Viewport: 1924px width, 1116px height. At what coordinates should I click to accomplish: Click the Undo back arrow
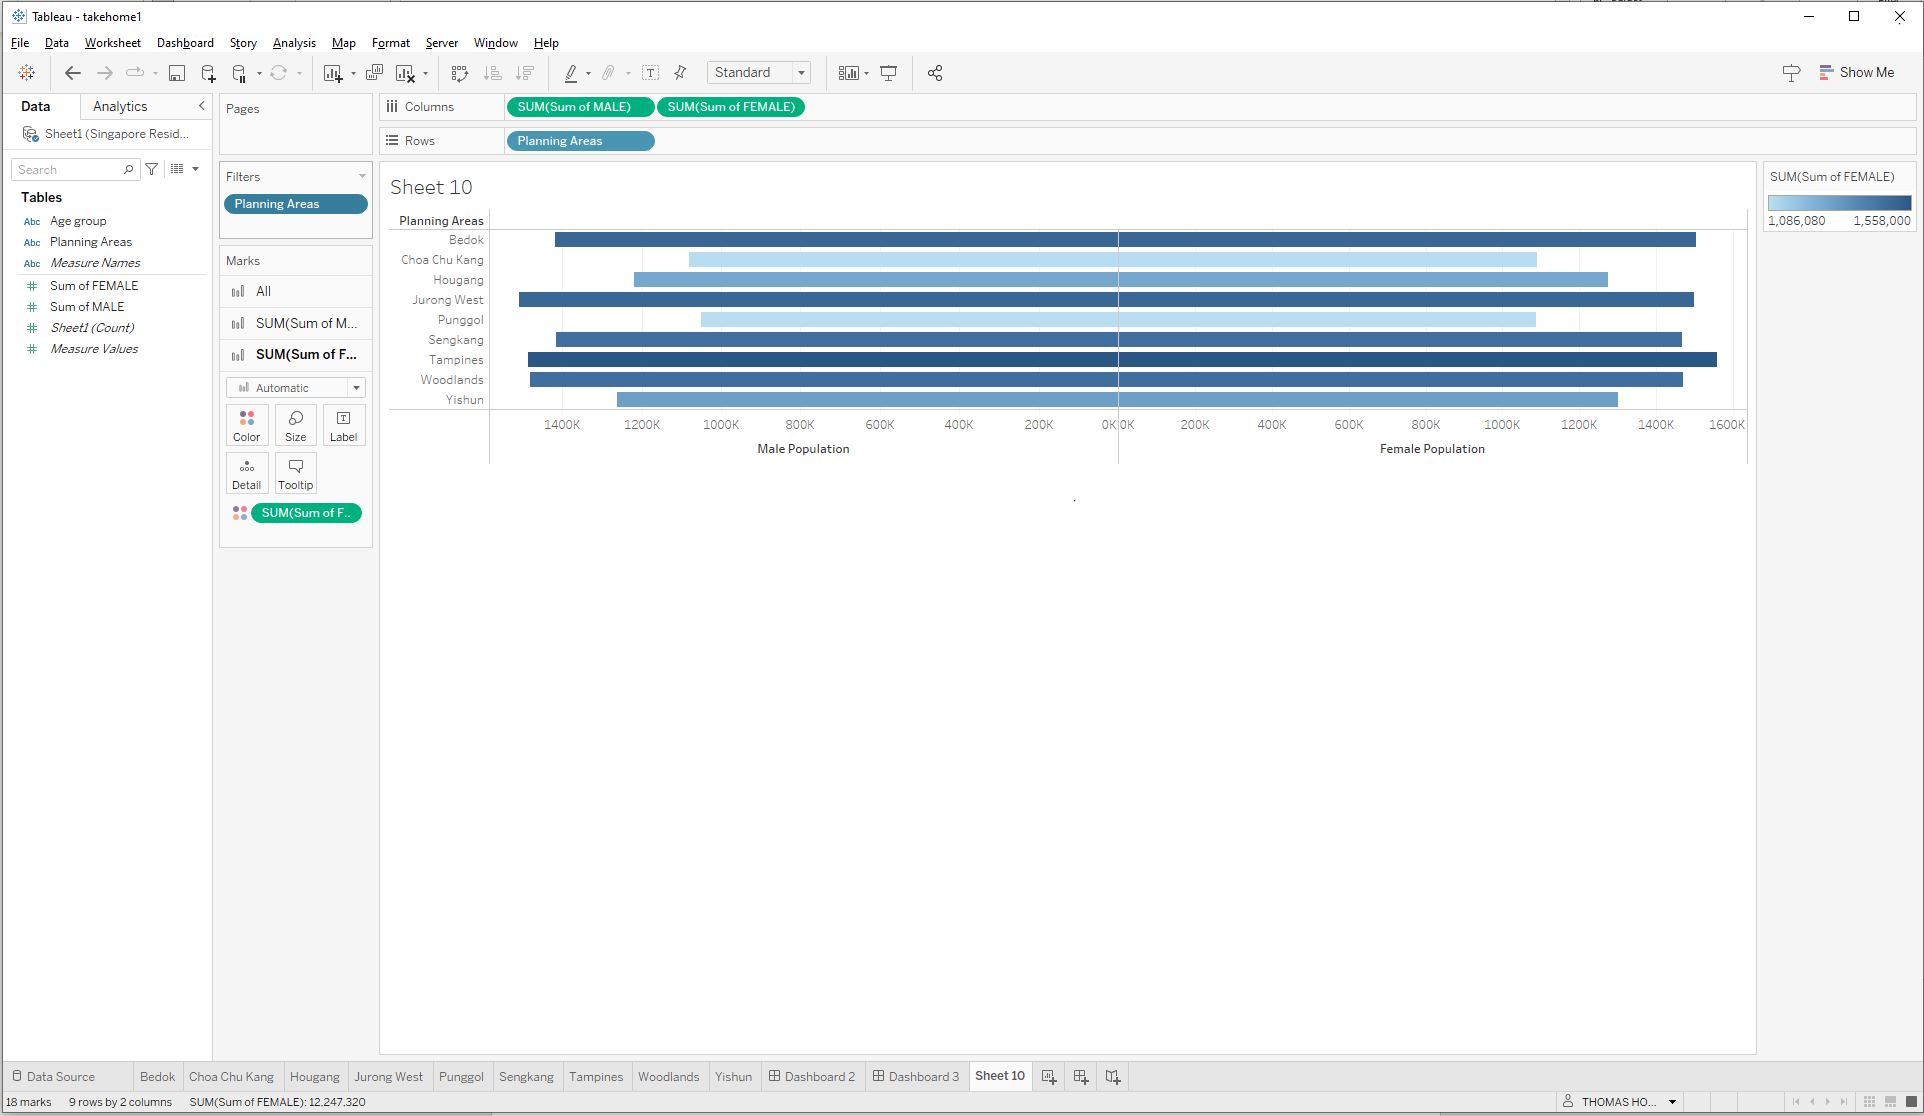tap(72, 73)
